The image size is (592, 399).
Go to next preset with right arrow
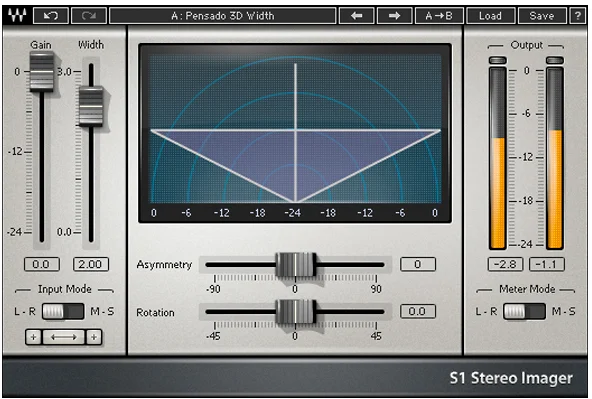click(x=394, y=16)
